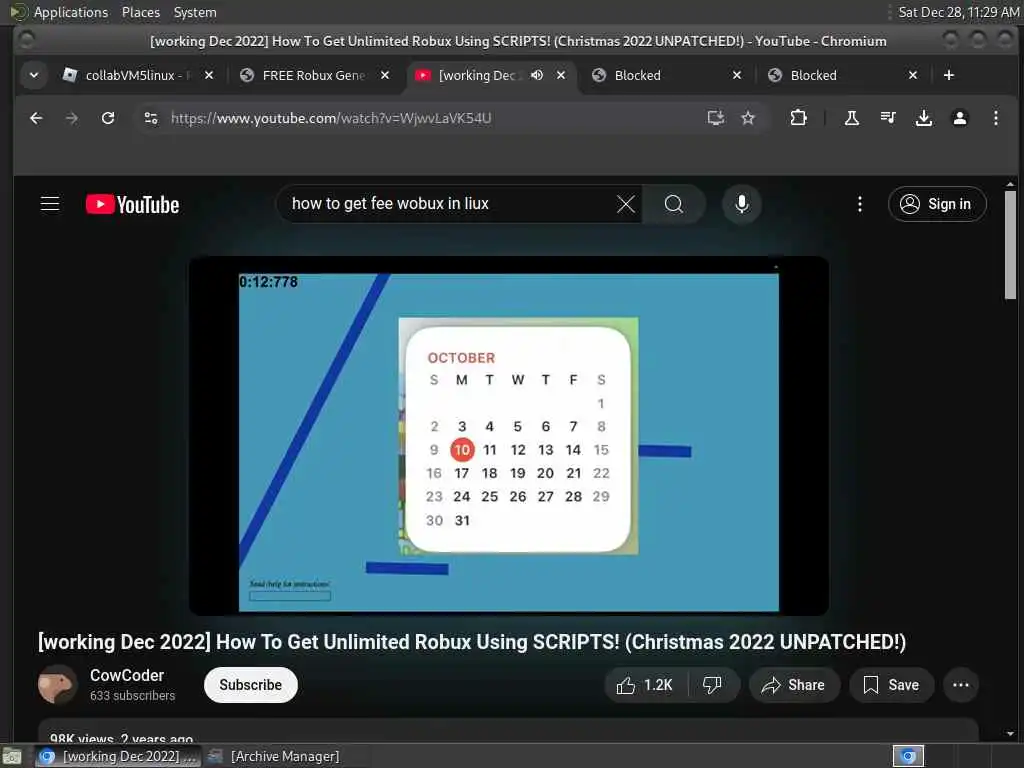Open the Places menu
The image size is (1024, 768).
point(141,12)
